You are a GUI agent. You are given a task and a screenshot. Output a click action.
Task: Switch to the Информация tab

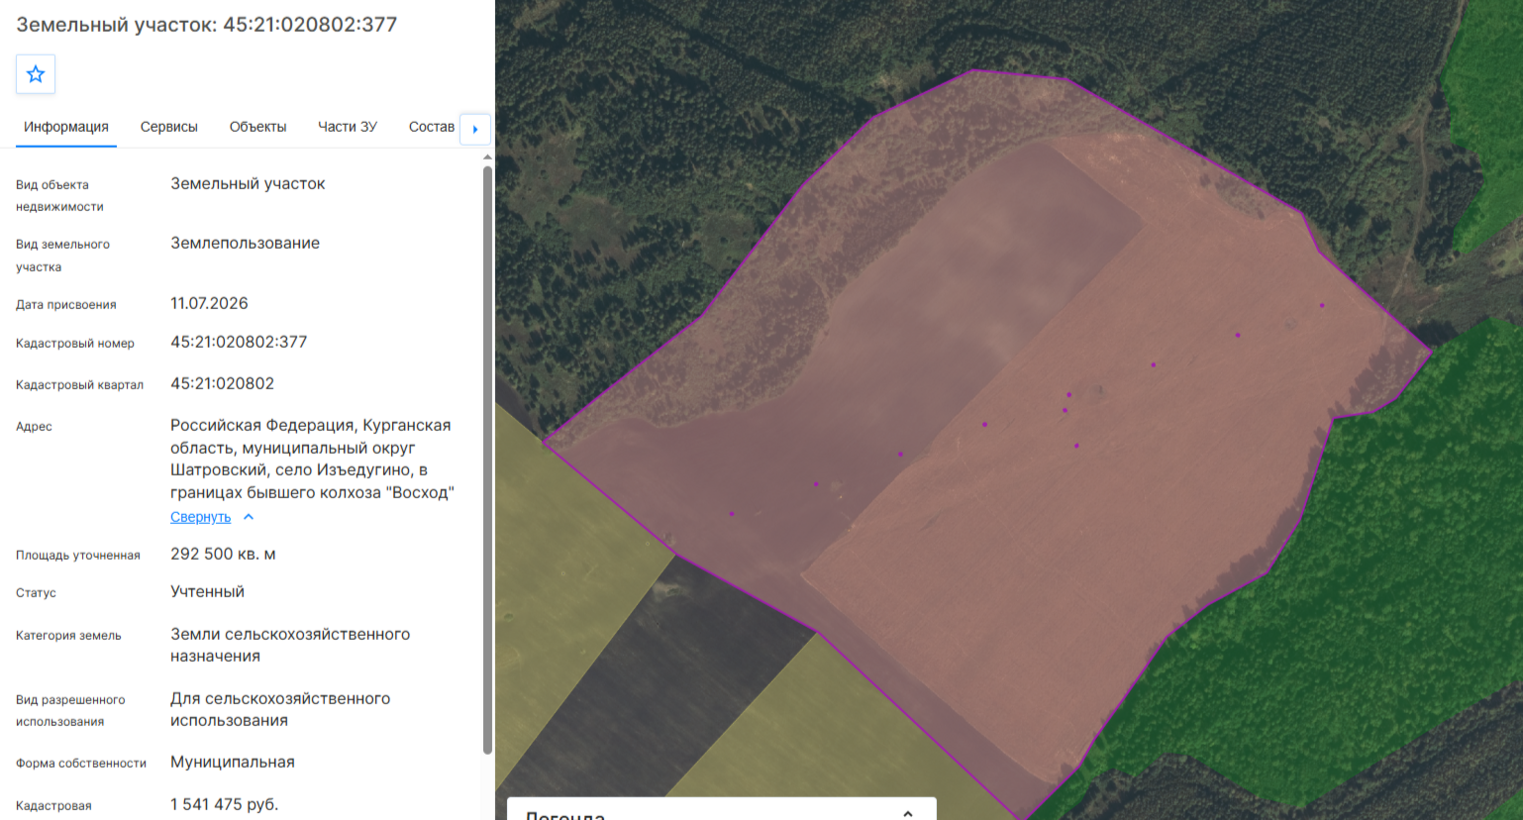pyautogui.click(x=66, y=127)
